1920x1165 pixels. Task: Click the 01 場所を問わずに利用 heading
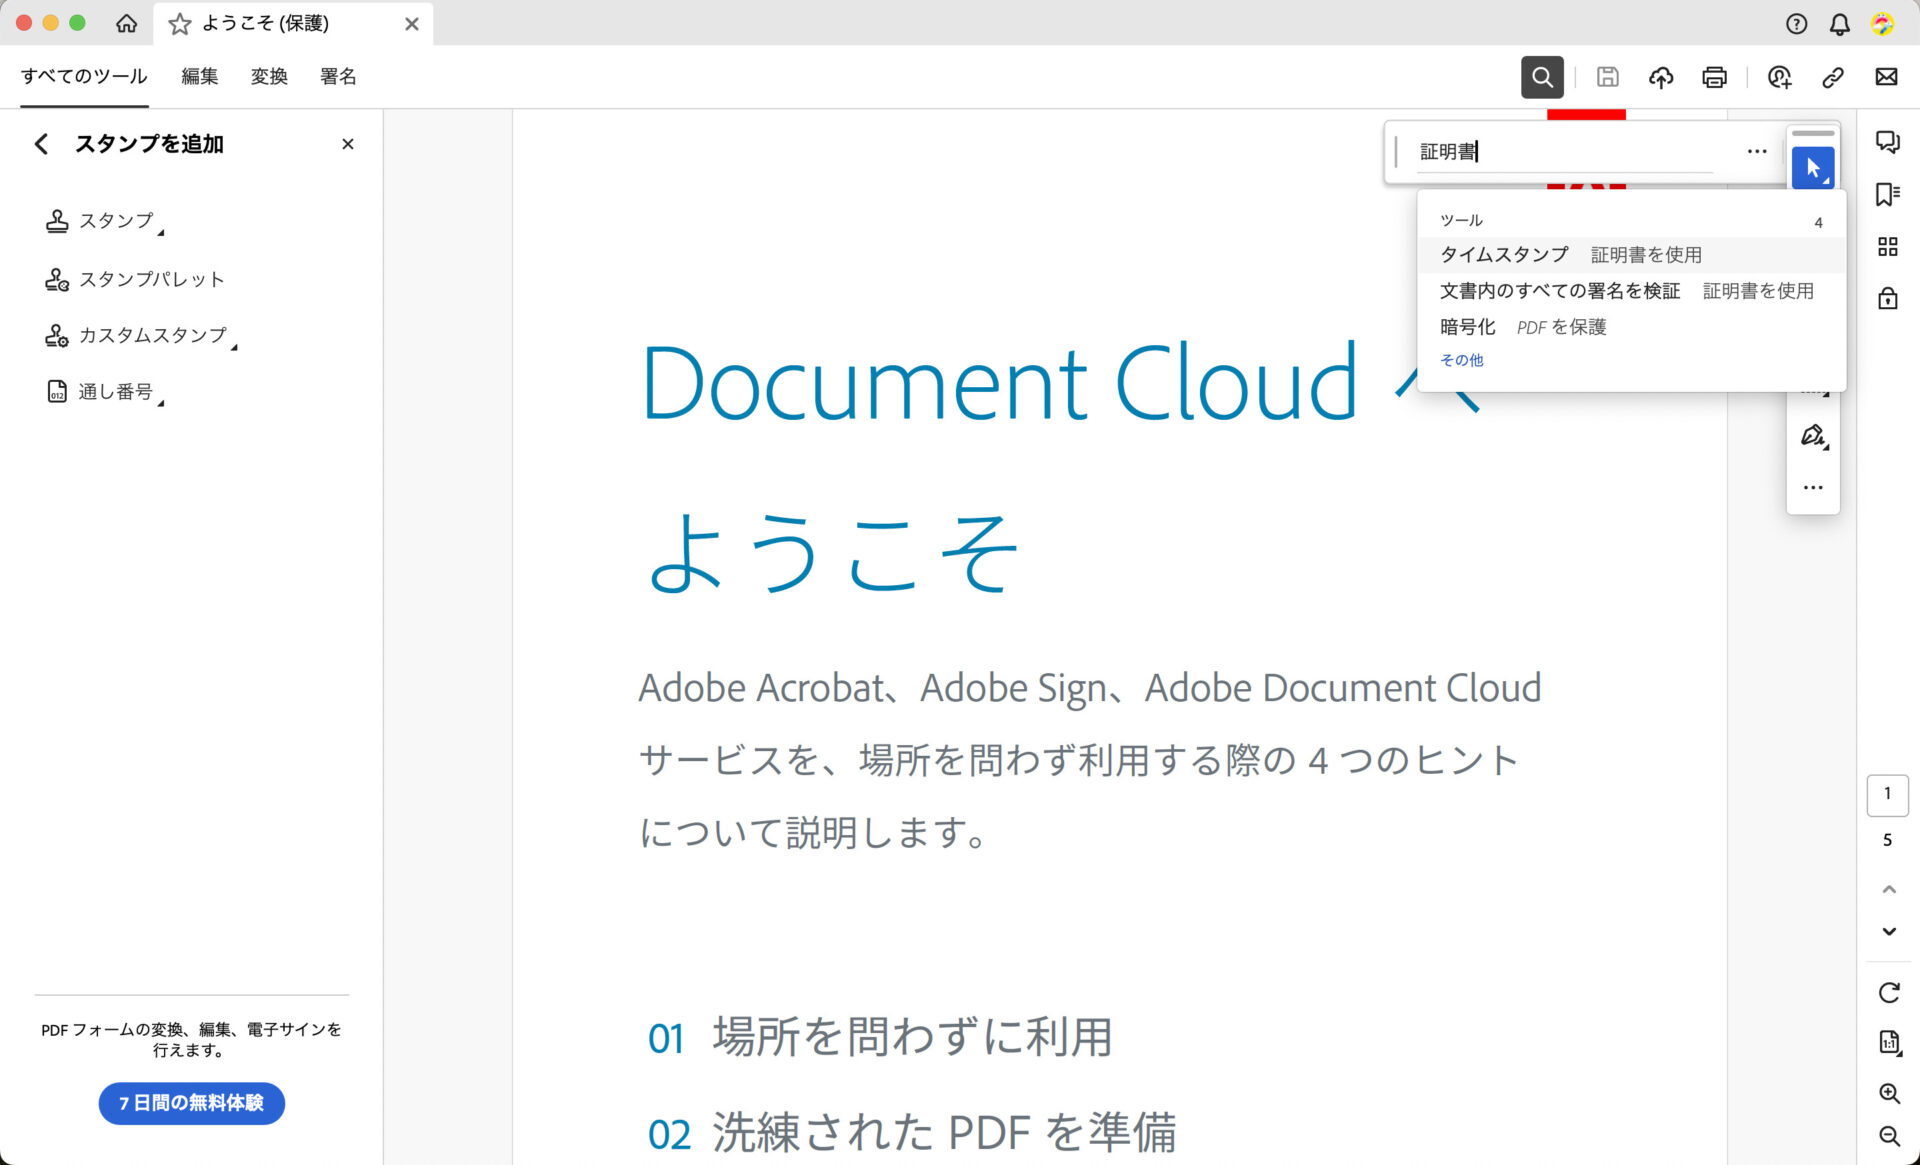coord(880,1037)
